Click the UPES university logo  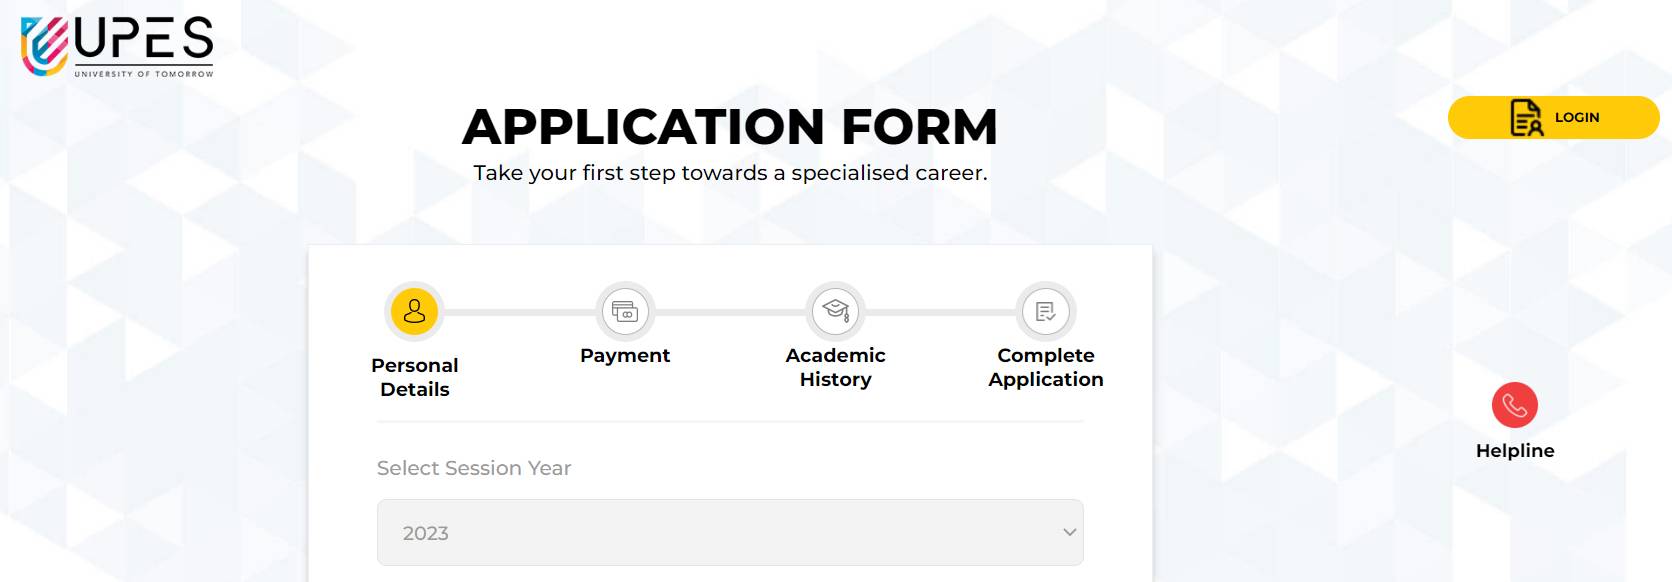click(x=116, y=44)
